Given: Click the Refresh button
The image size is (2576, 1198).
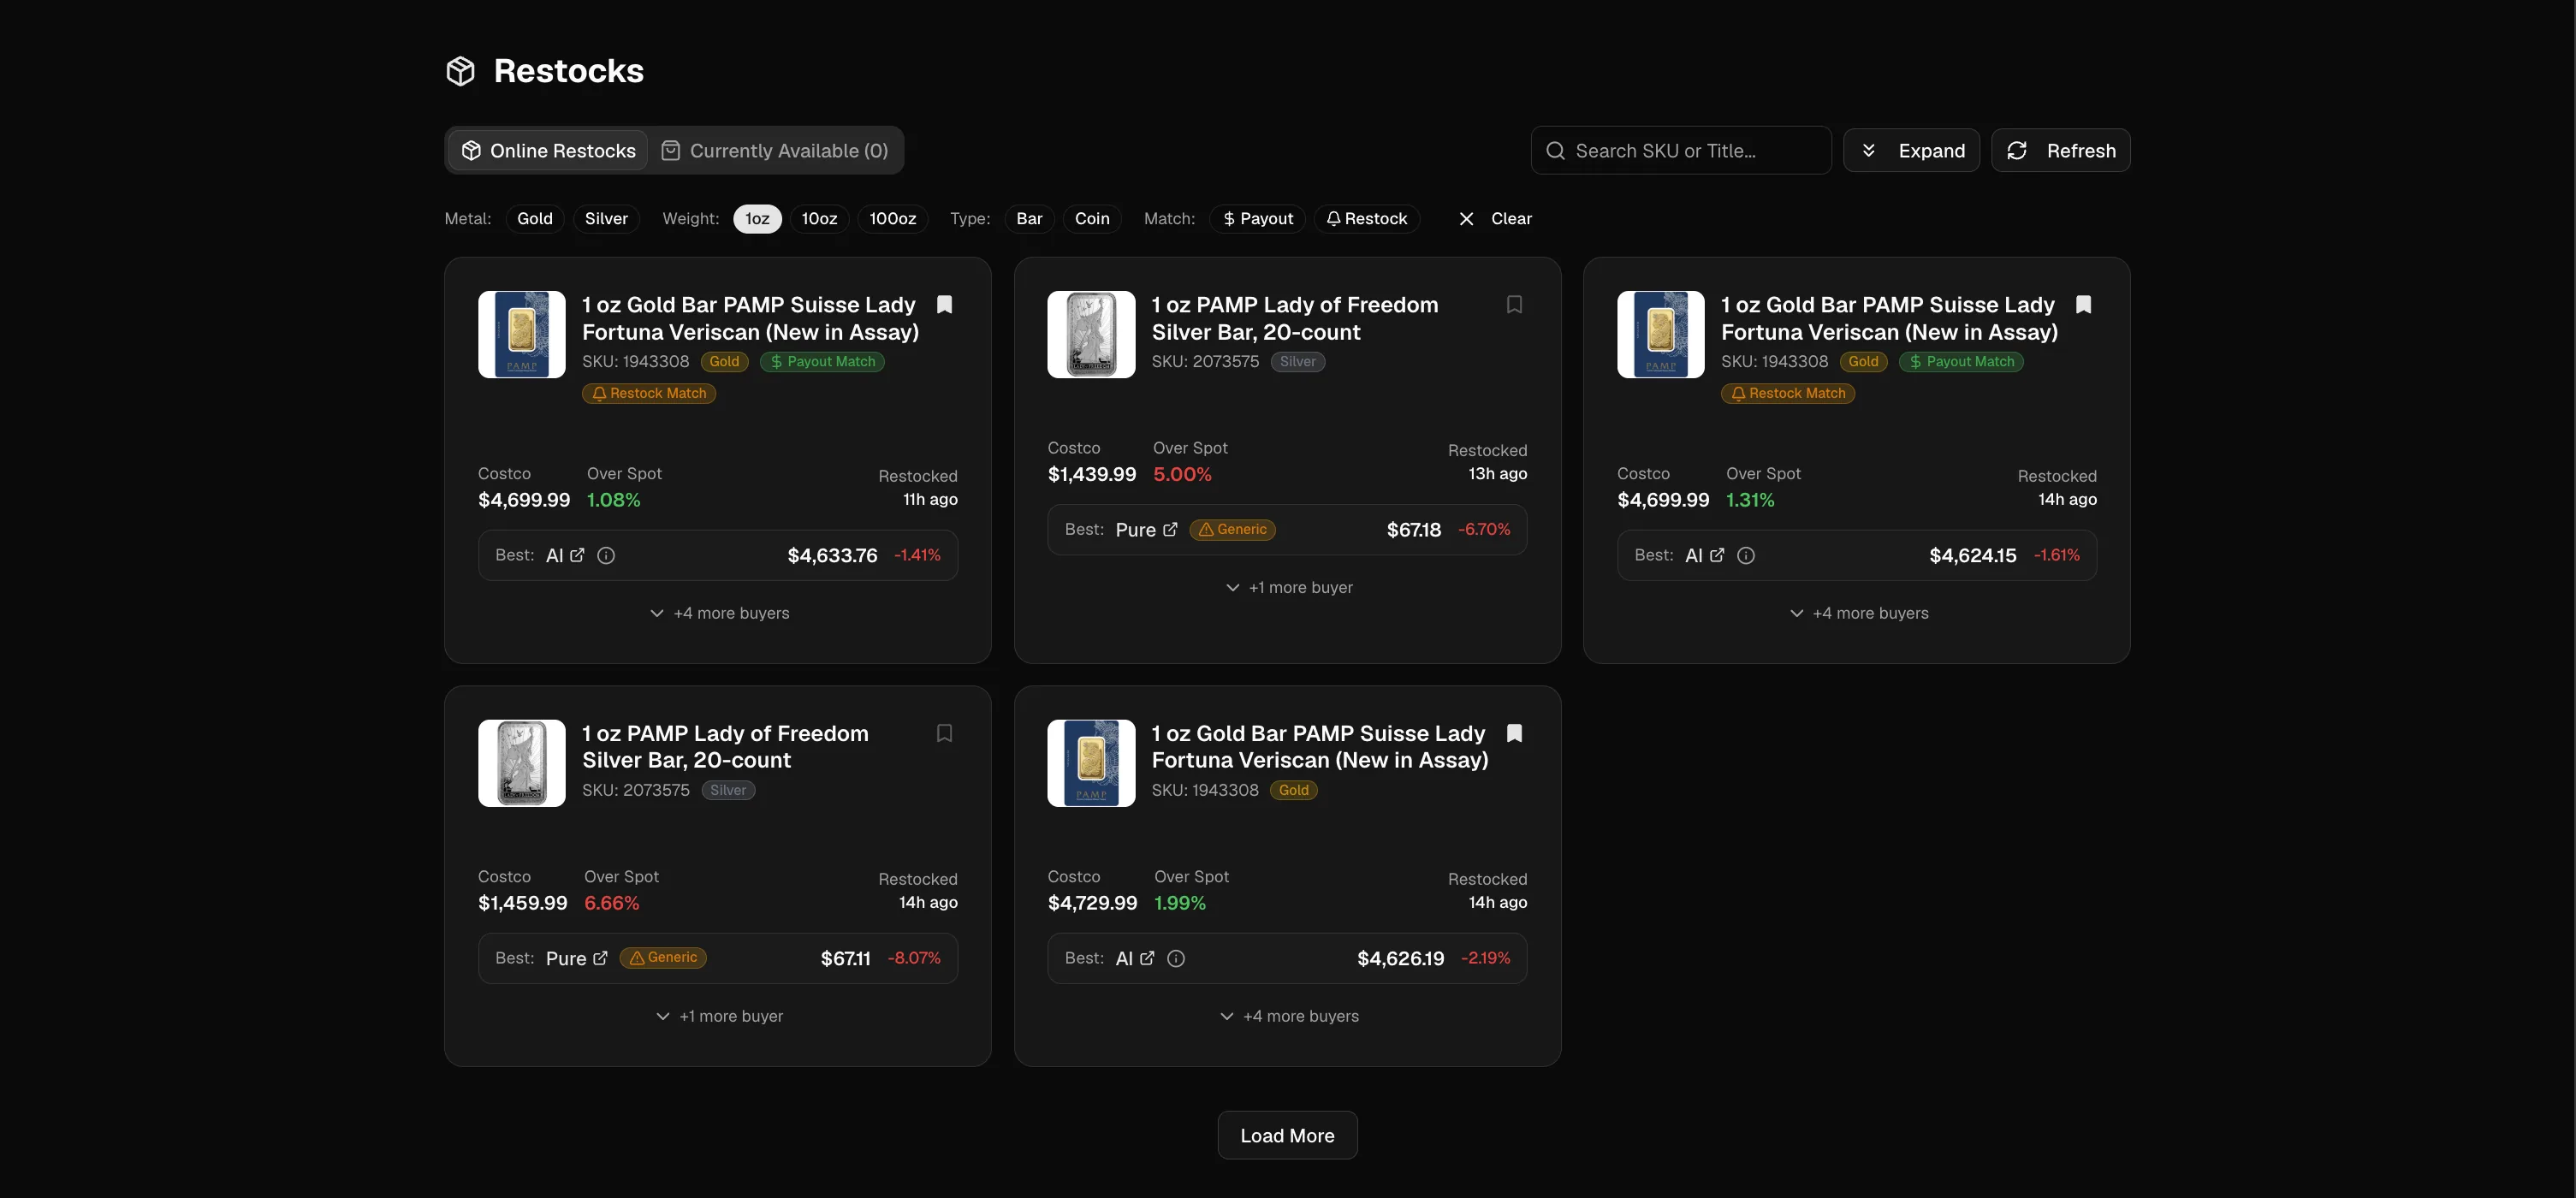Looking at the screenshot, I should point(2060,151).
